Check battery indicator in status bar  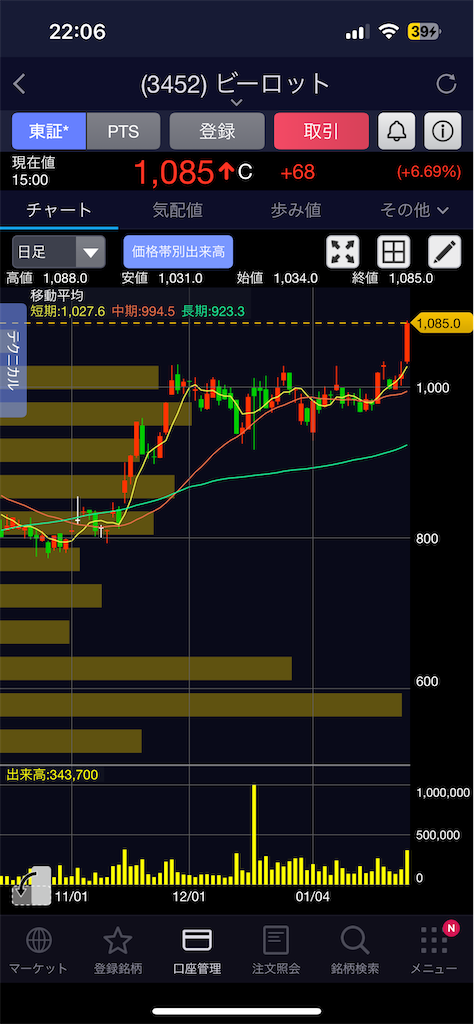pyautogui.click(x=424, y=31)
